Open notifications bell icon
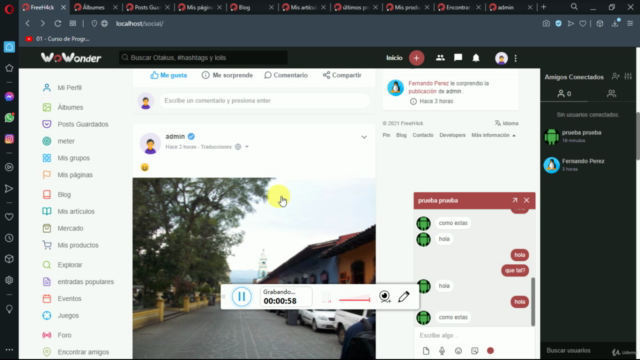 (x=476, y=58)
